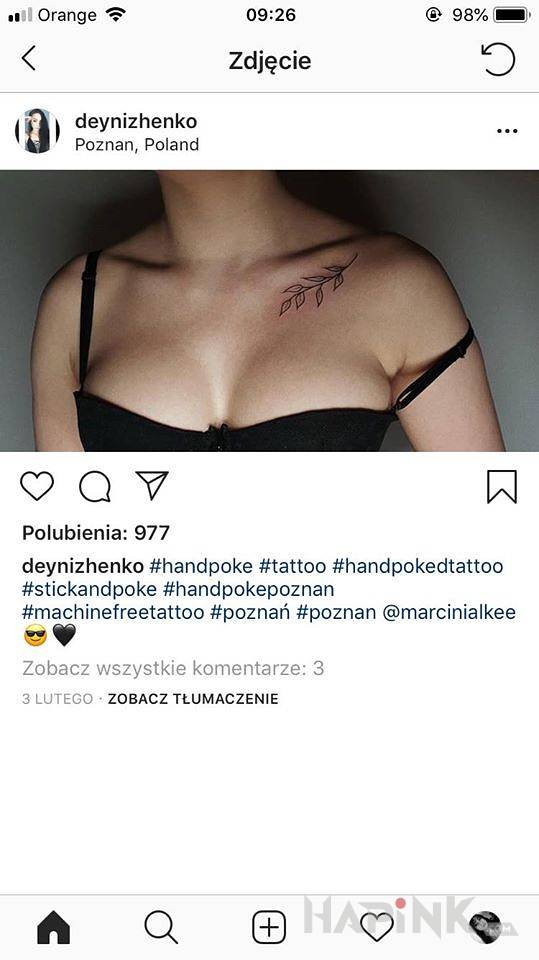Open activity heart tab in bottom bar
This screenshot has width=539, height=960.
377,927
